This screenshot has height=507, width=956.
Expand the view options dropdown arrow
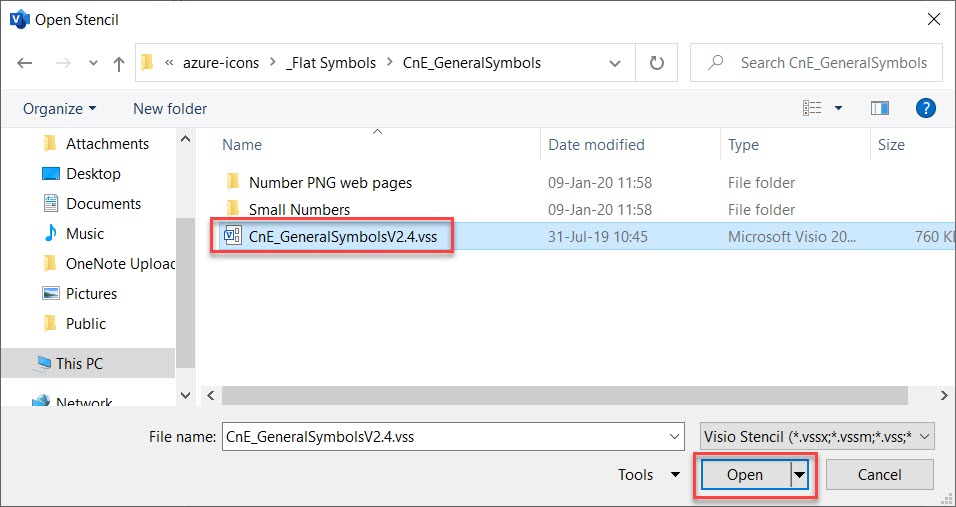coord(839,108)
